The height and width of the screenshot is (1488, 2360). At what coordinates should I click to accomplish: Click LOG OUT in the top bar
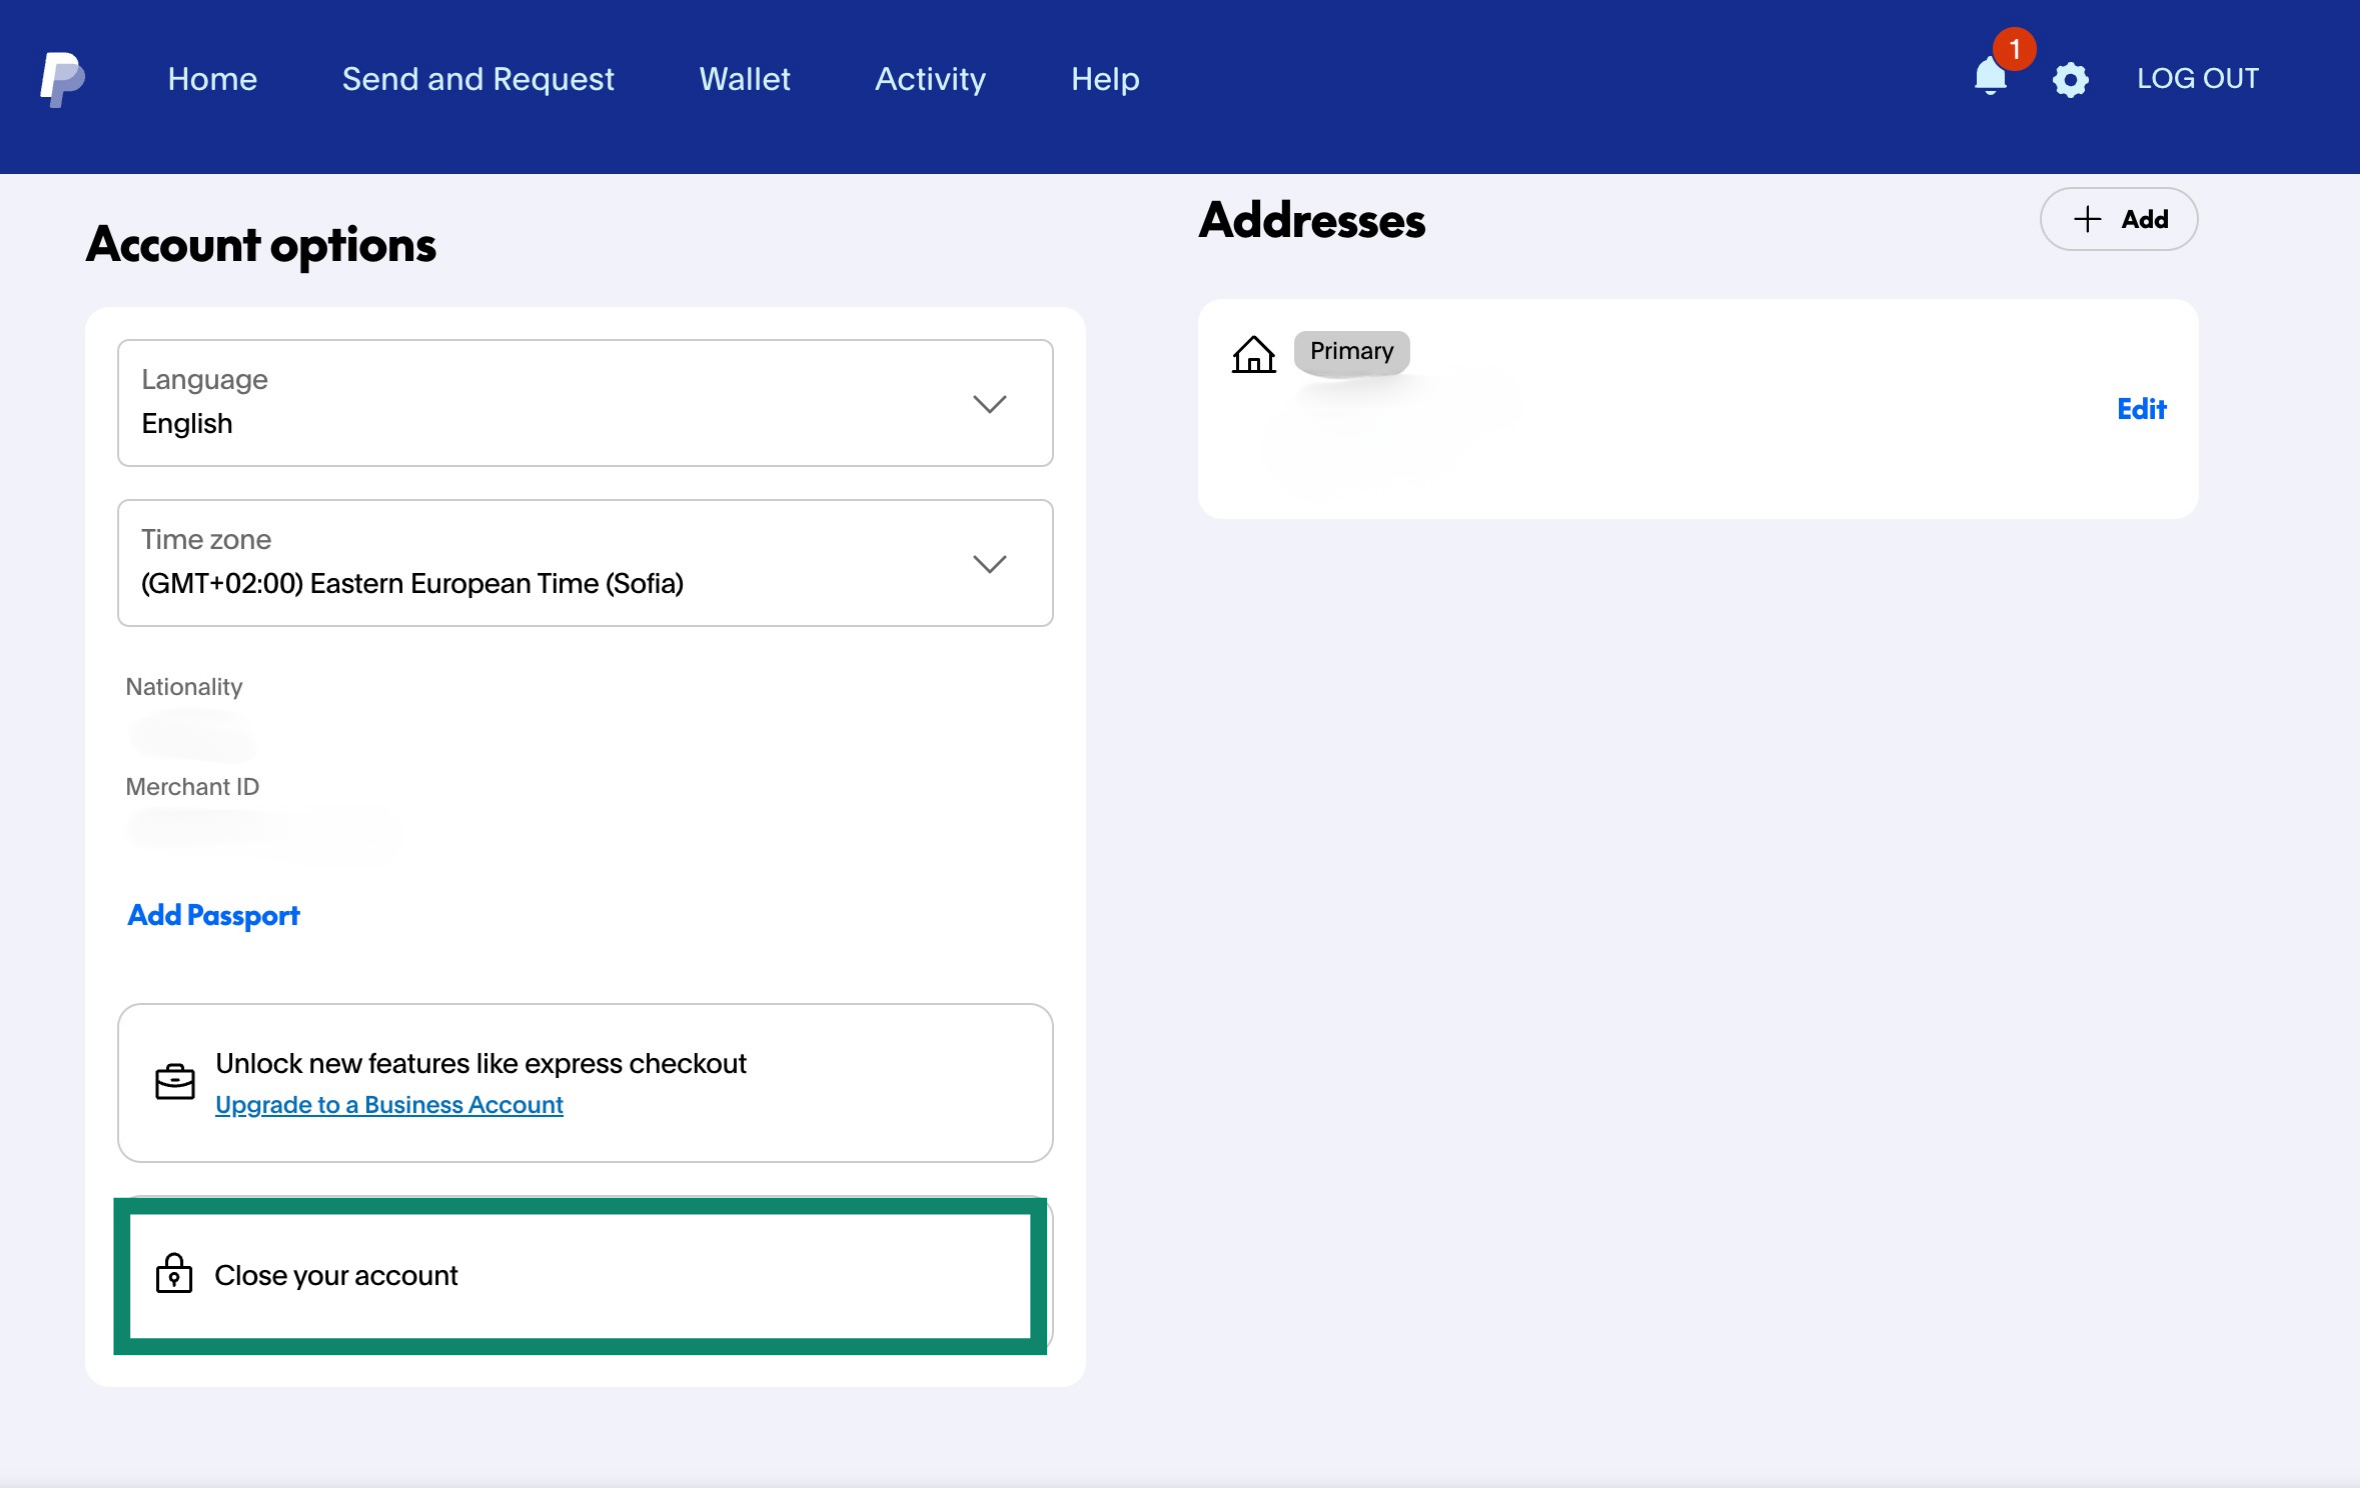tap(2197, 77)
